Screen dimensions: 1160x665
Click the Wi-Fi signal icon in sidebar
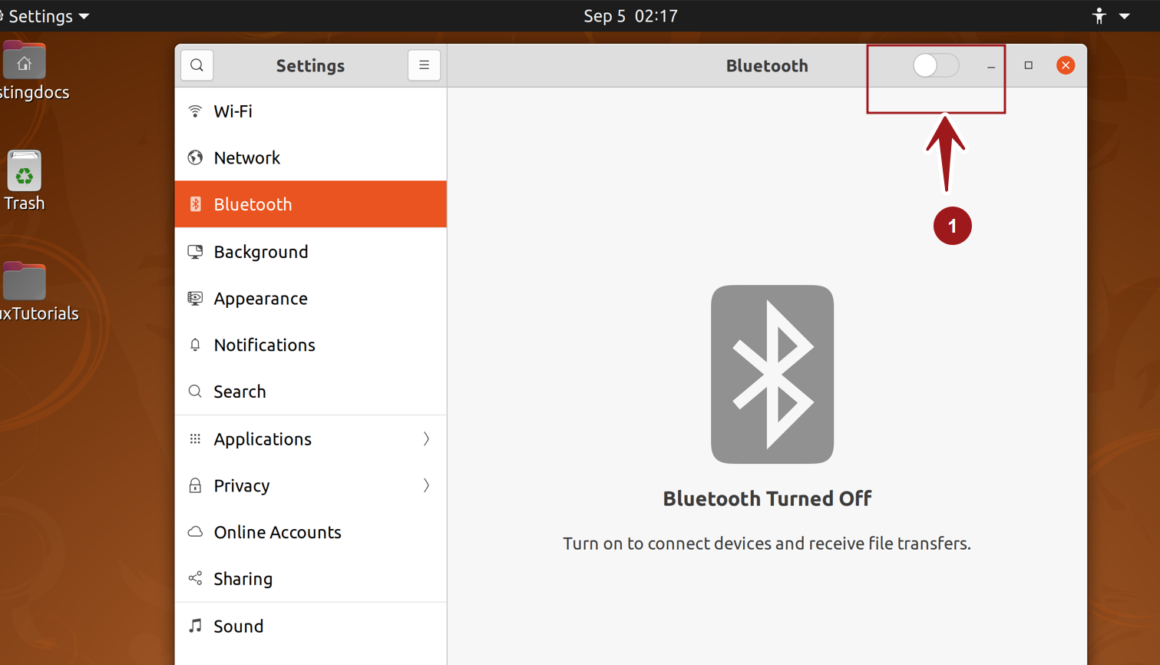[195, 111]
